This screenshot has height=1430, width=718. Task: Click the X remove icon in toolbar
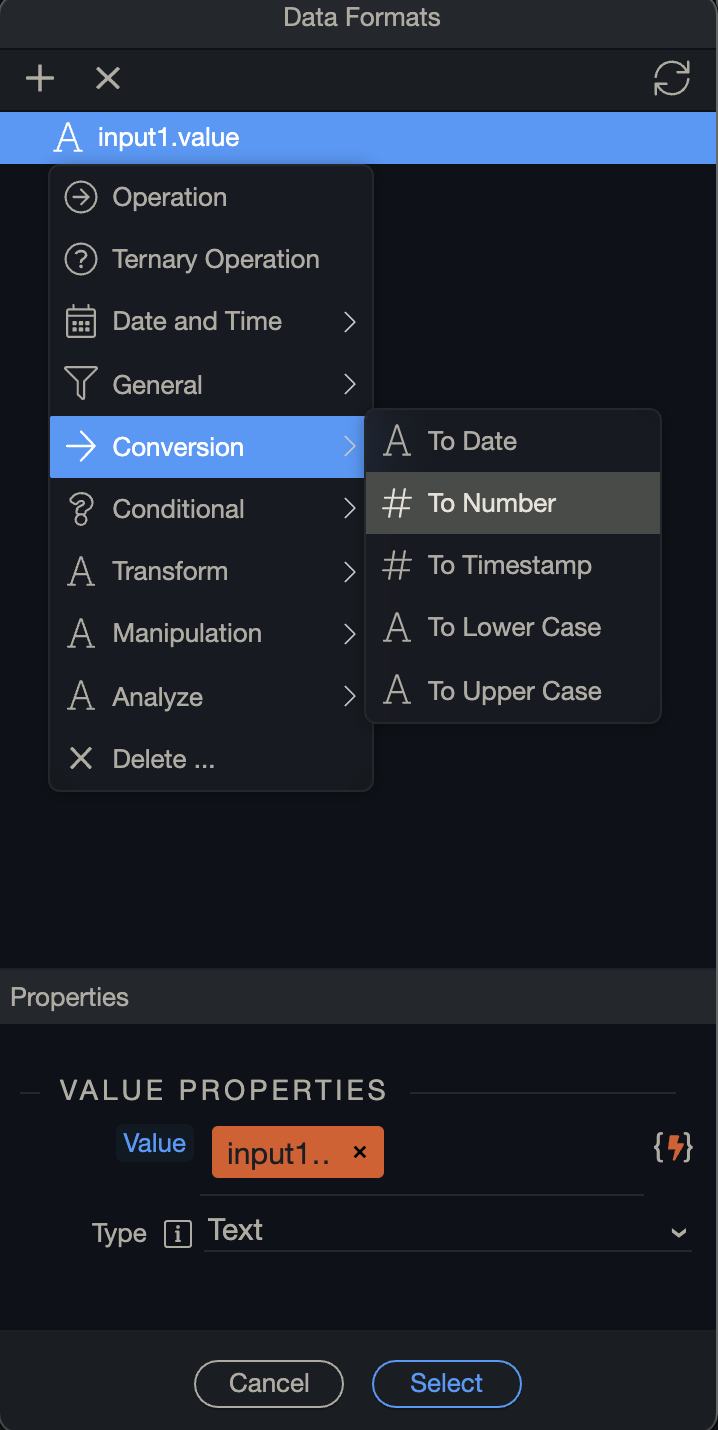(108, 78)
